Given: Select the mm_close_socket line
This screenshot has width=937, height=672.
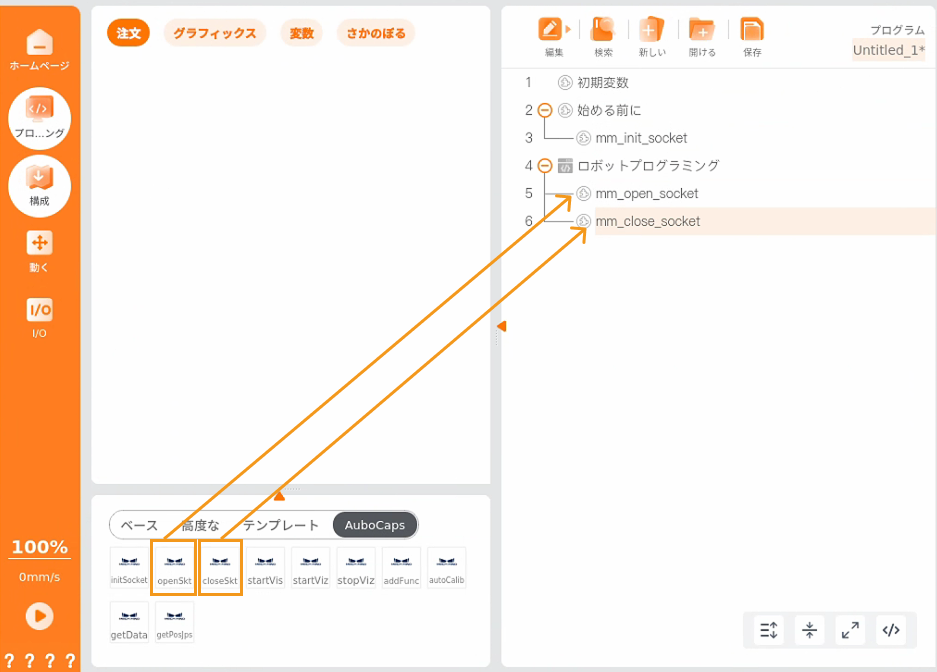Looking at the screenshot, I should click(x=648, y=221).
